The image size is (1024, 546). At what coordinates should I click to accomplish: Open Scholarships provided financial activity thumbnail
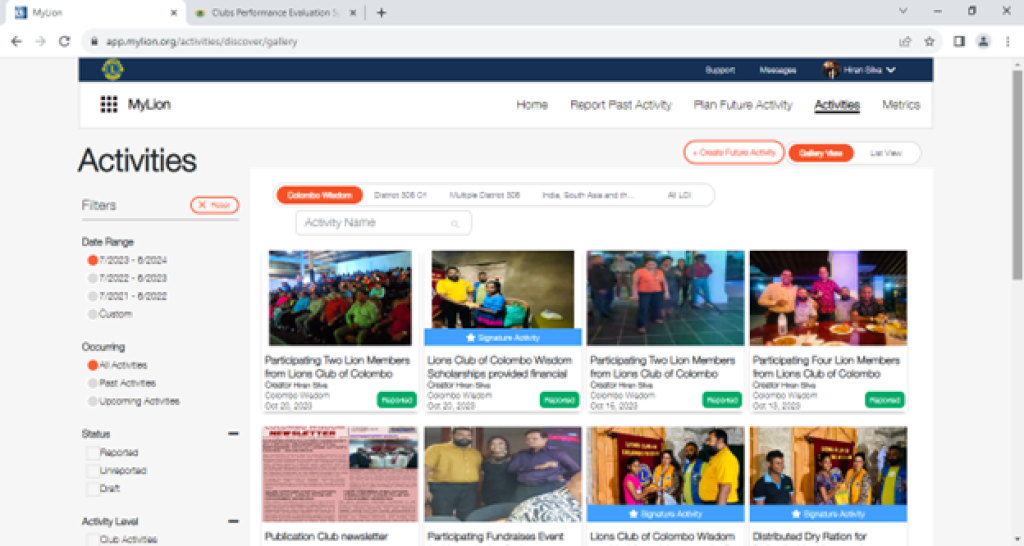click(x=502, y=290)
